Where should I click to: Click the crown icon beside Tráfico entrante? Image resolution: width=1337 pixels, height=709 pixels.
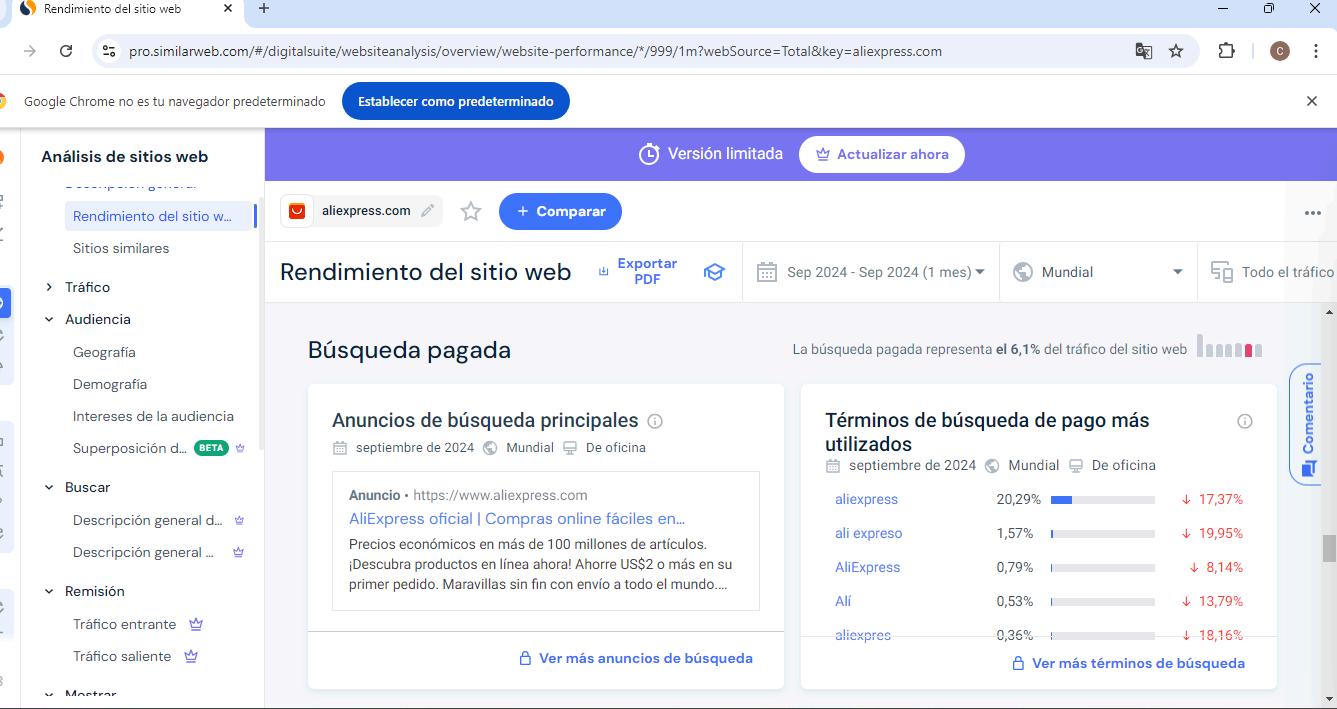pos(196,624)
